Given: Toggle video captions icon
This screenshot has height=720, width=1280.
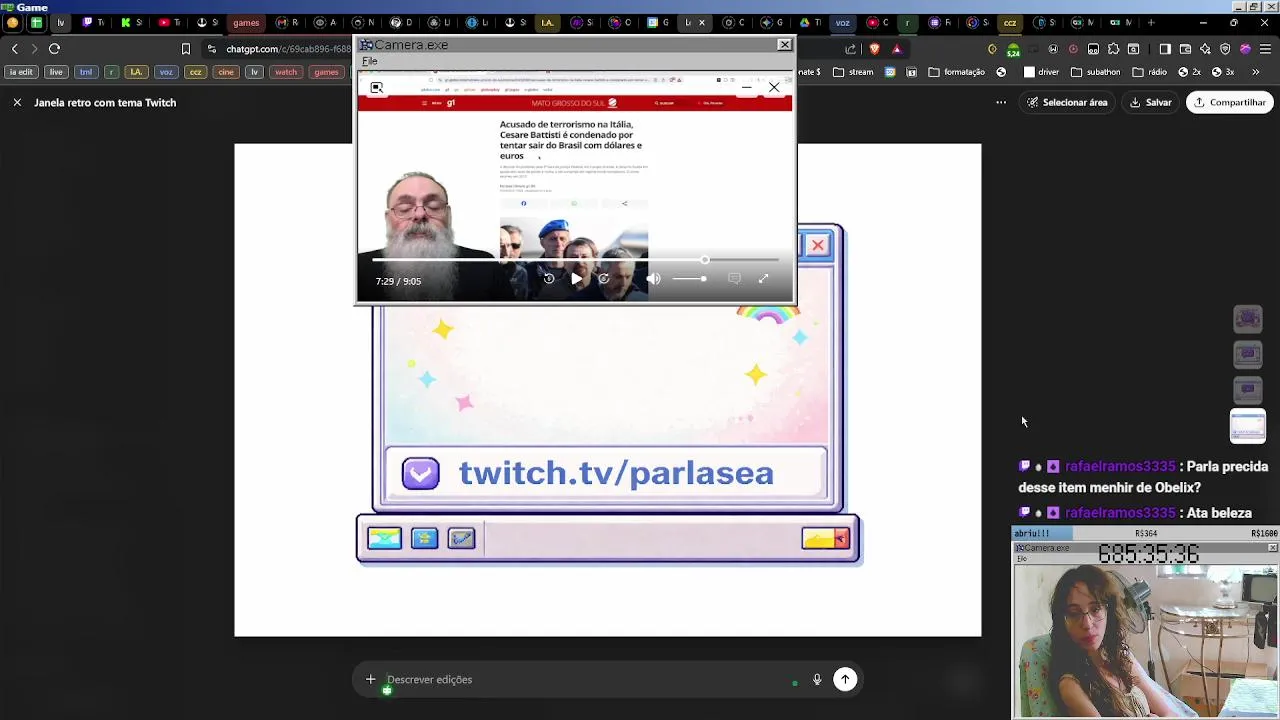Looking at the screenshot, I should pos(734,279).
